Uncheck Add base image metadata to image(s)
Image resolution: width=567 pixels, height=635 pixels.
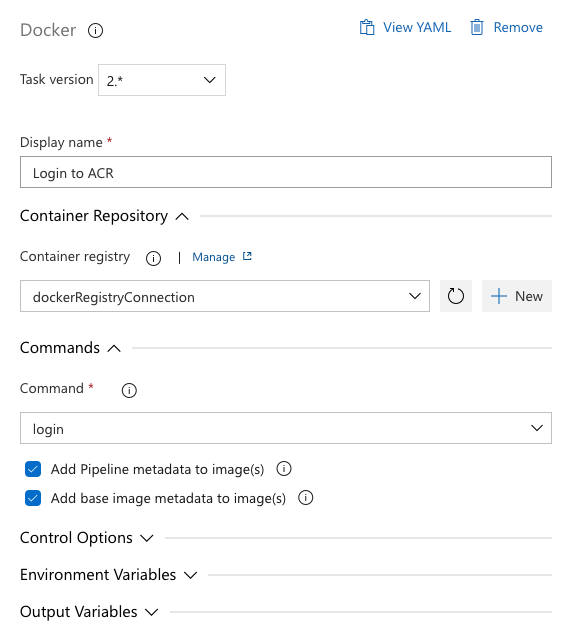click(x=33, y=498)
